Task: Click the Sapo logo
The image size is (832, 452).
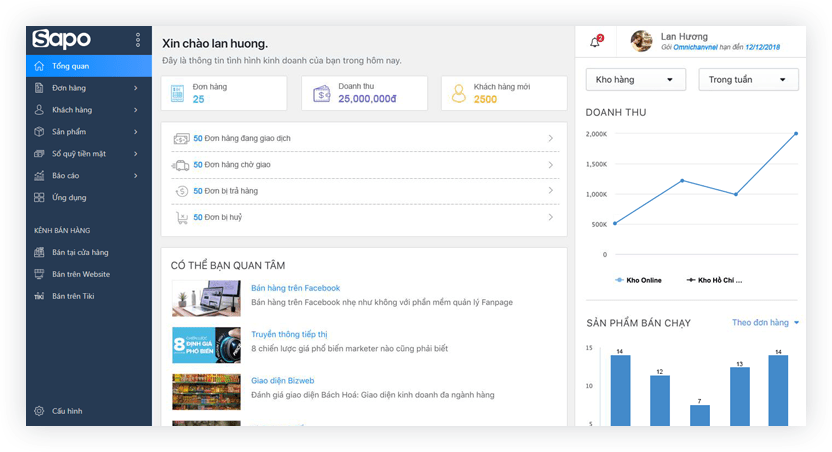Action: click(x=61, y=39)
